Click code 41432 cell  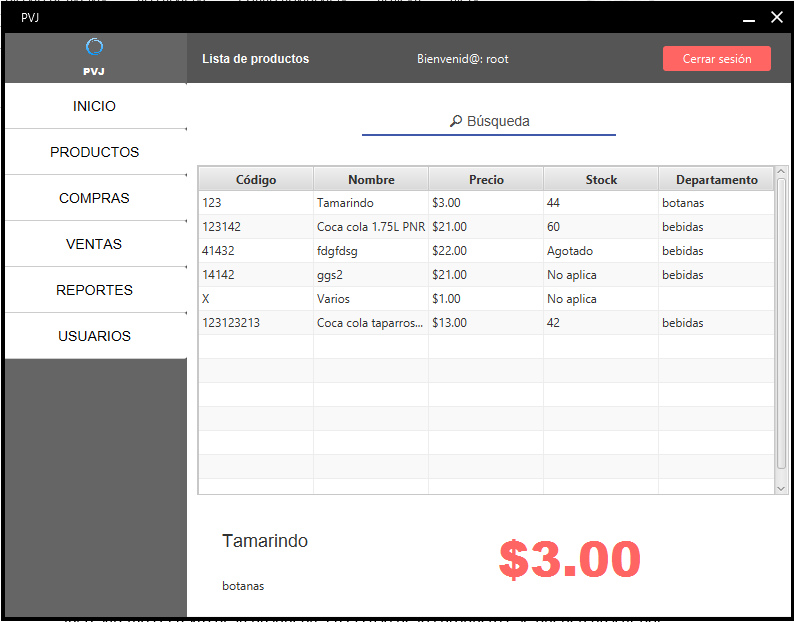pos(256,251)
